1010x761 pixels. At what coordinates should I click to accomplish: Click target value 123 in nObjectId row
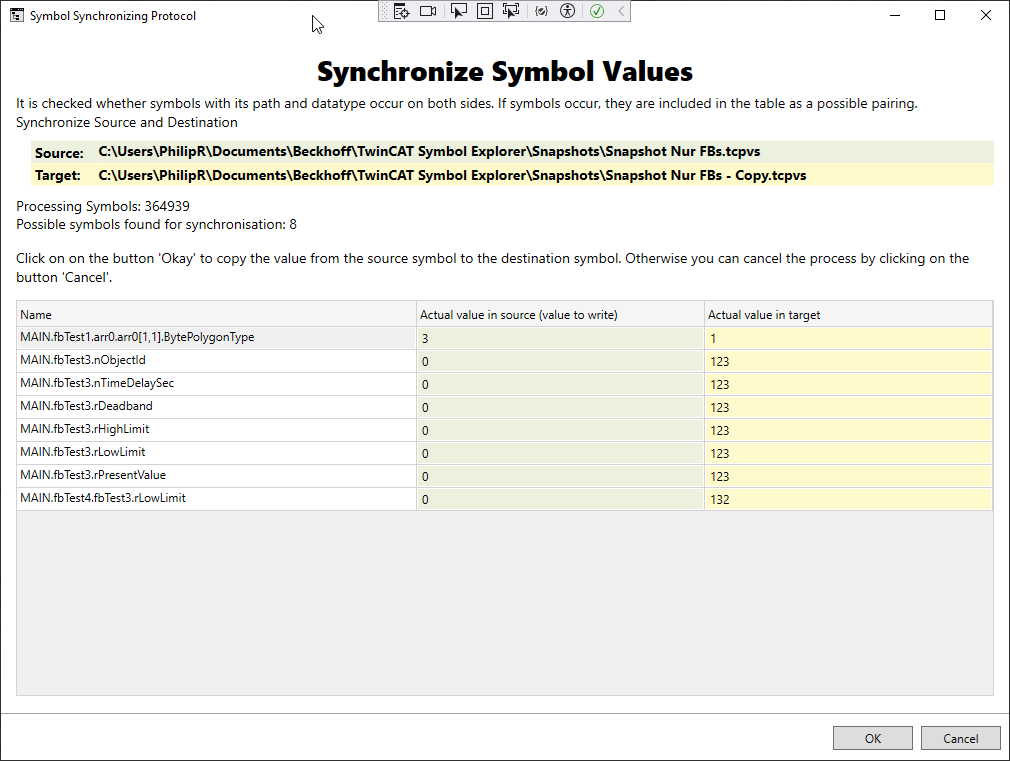click(x=848, y=361)
